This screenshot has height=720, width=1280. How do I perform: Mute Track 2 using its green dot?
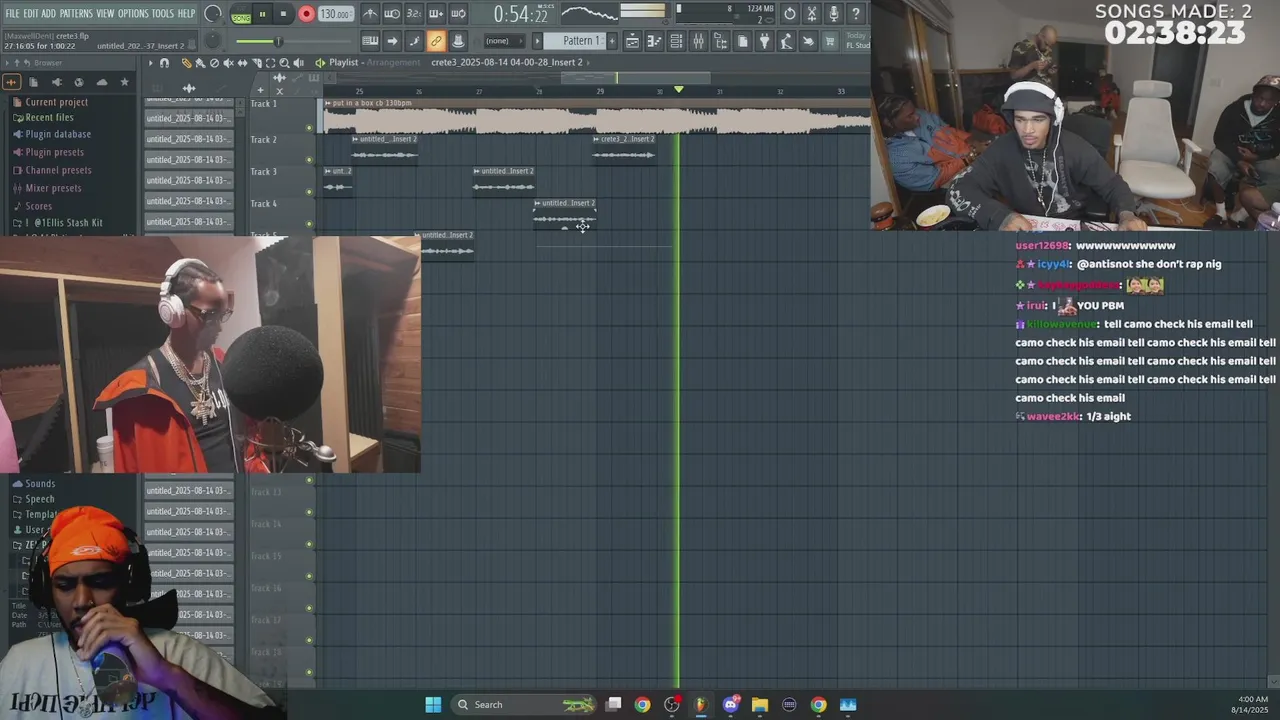pos(309,160)
